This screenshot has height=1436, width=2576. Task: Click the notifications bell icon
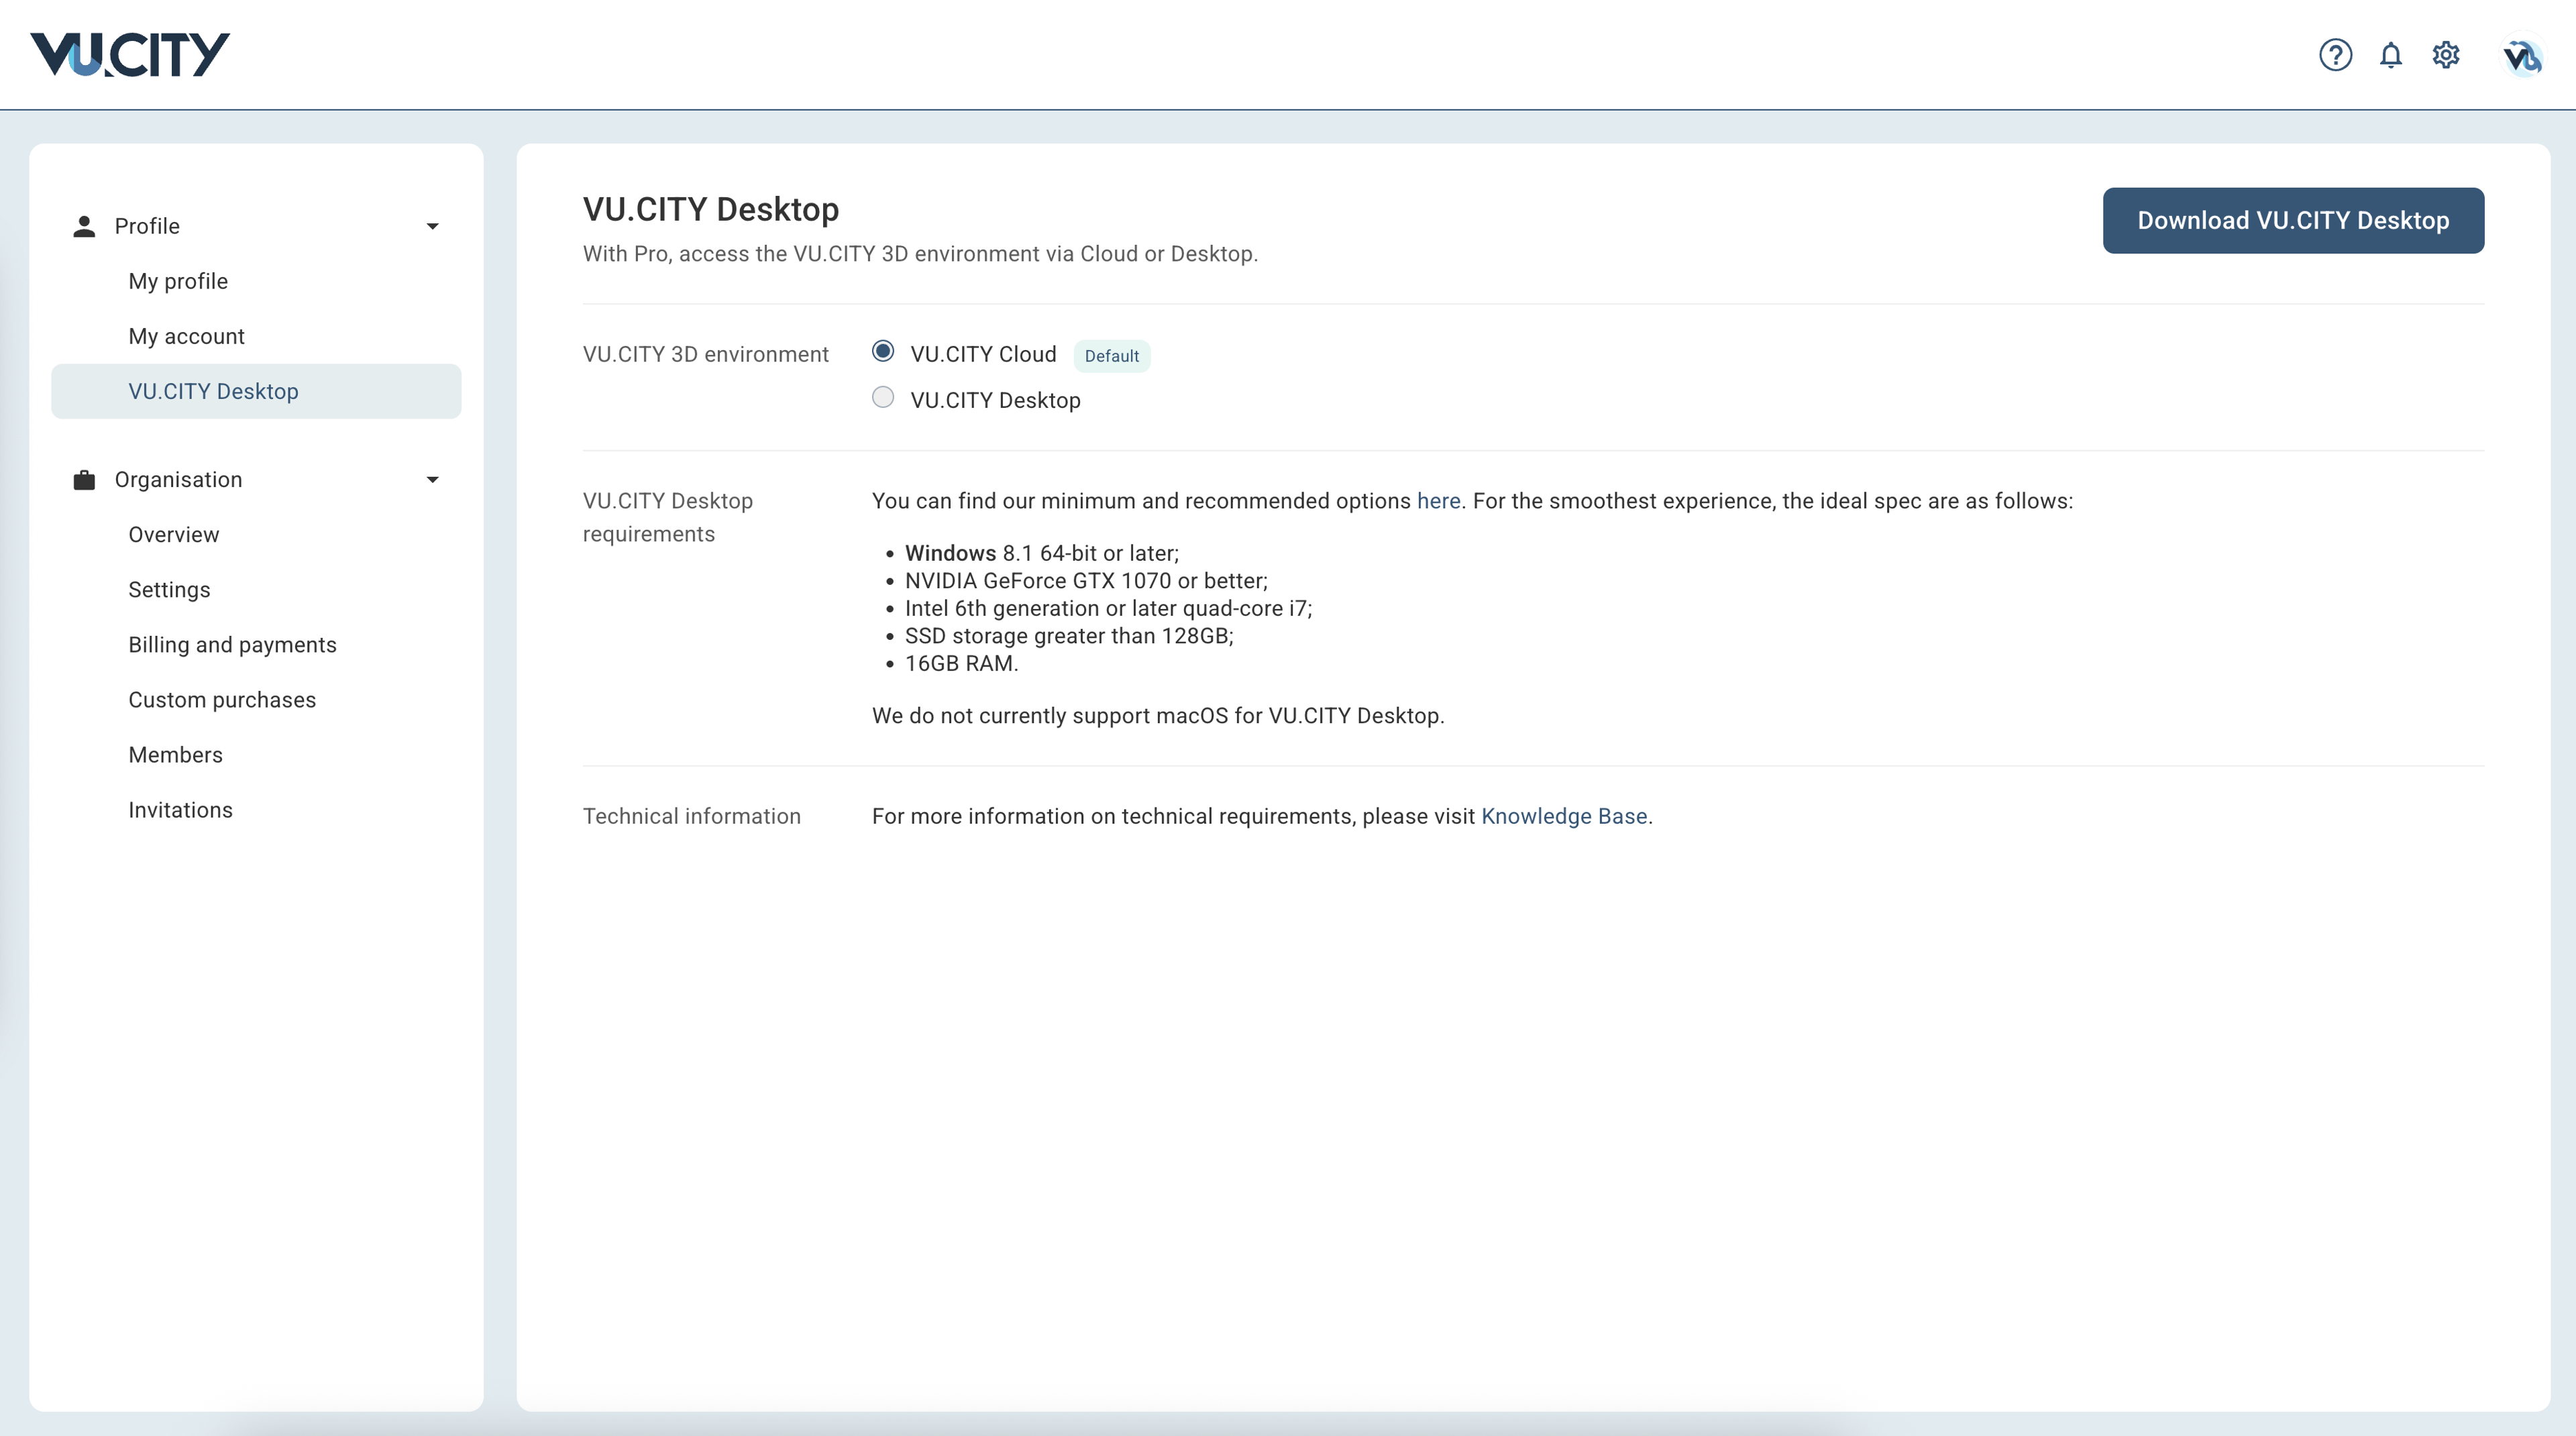2391,55
